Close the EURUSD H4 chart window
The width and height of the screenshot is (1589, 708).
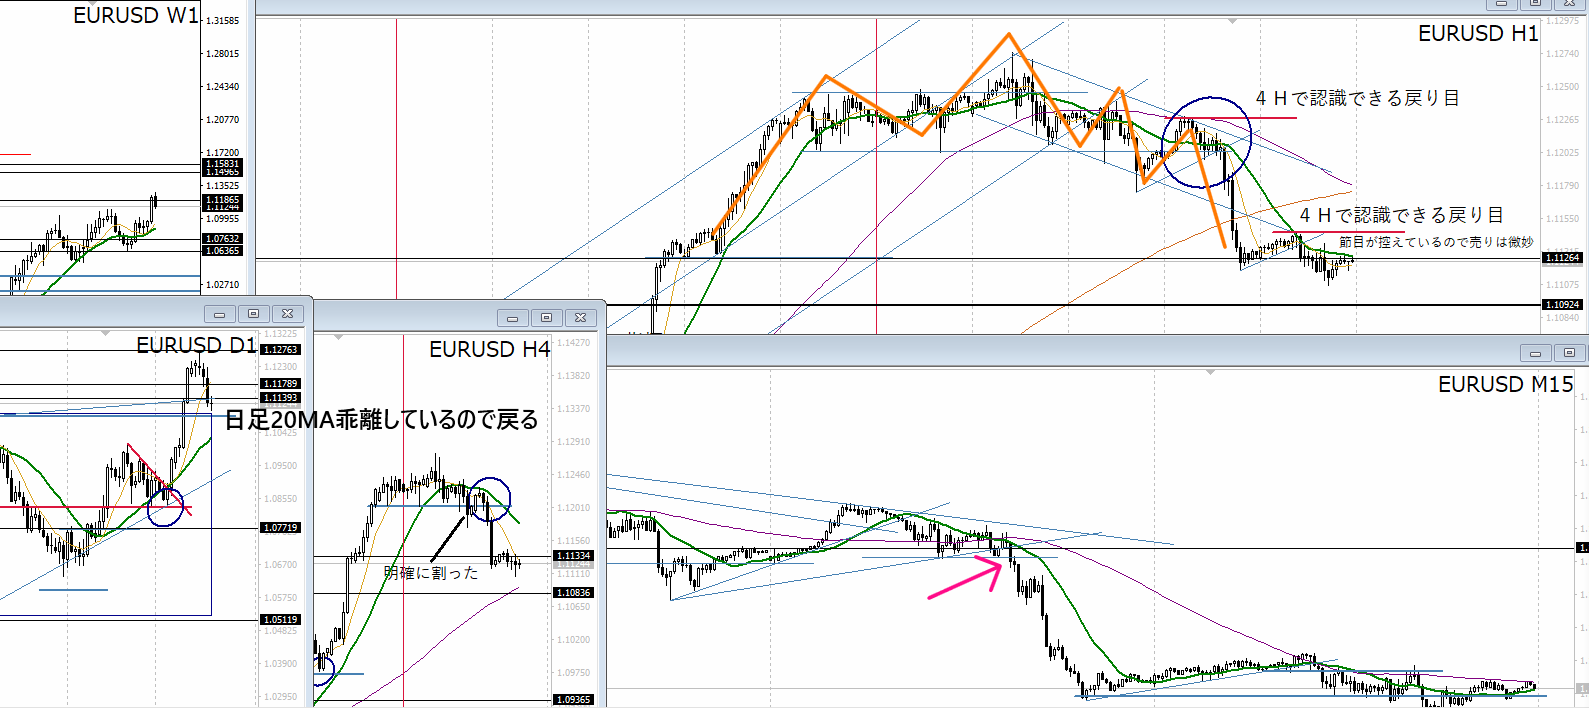(x=581, y=318)
